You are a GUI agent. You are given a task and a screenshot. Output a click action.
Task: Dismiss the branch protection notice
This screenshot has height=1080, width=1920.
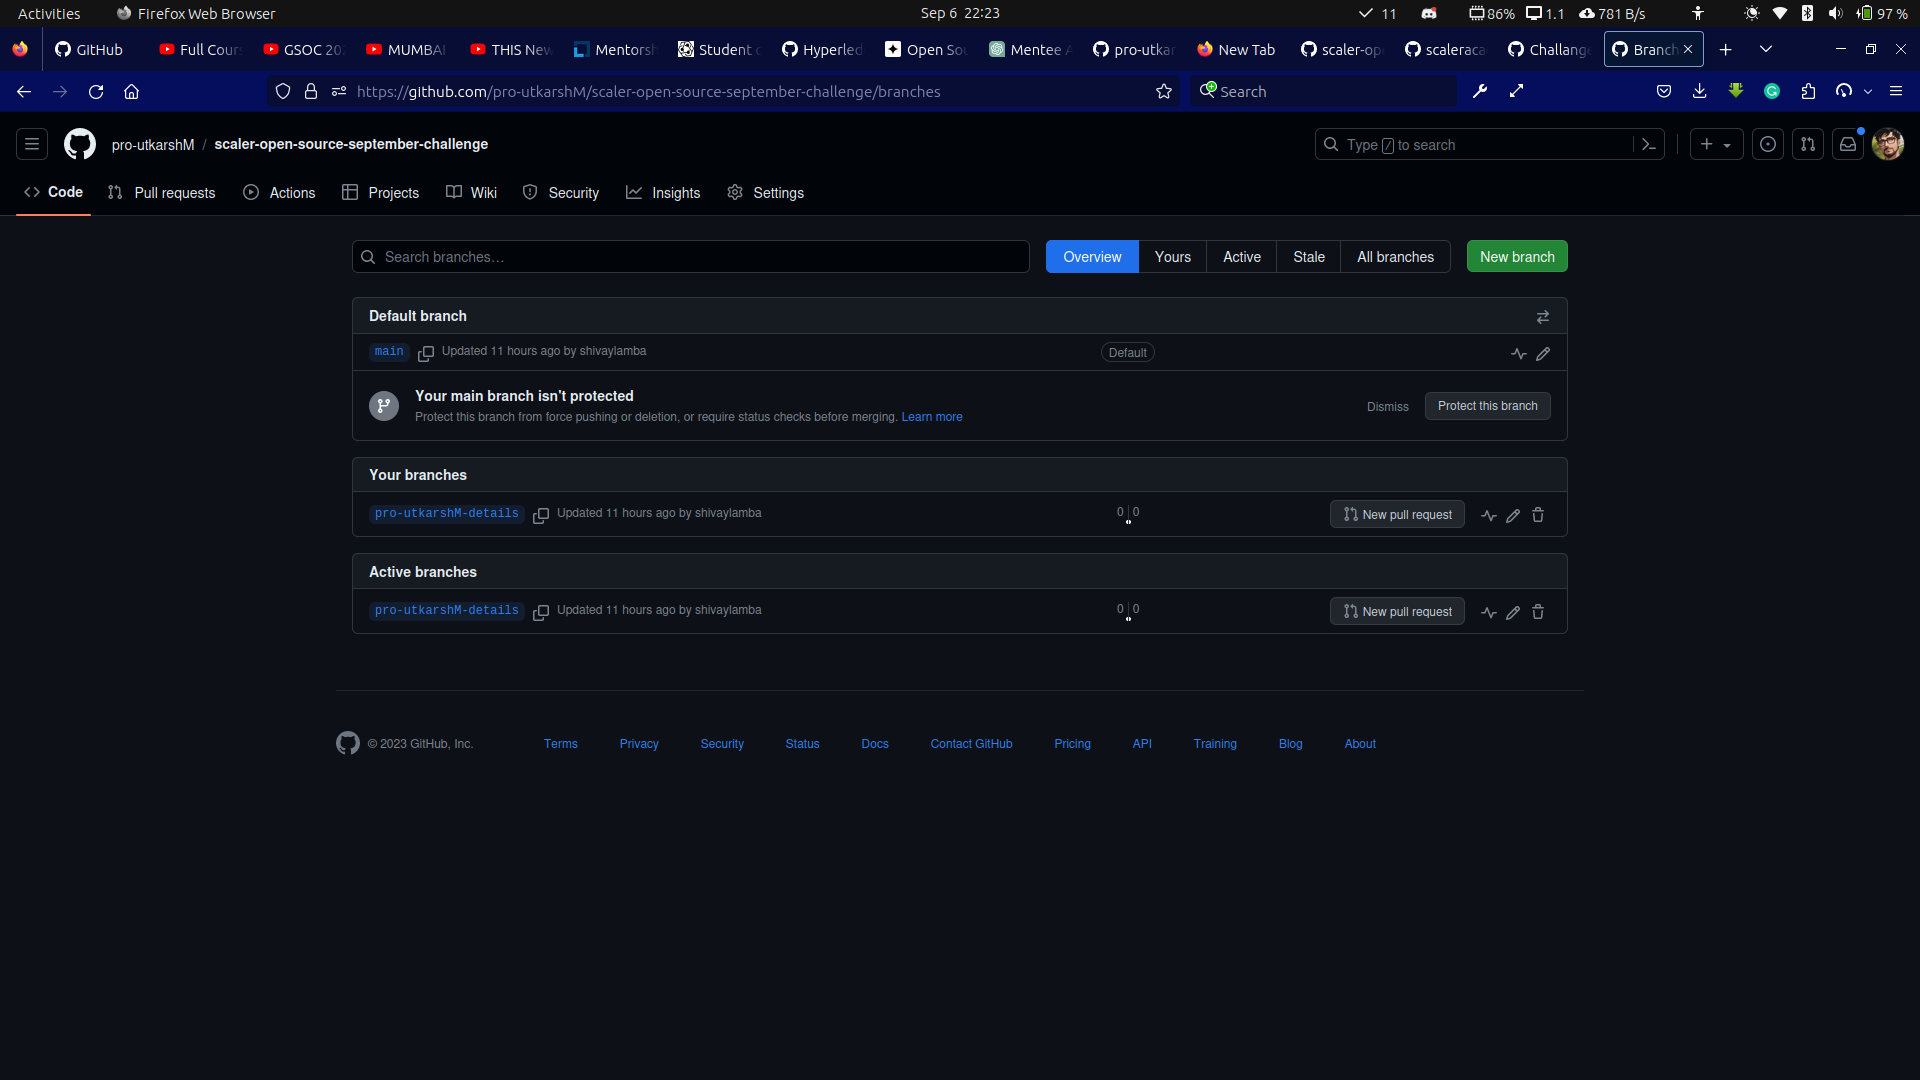click(x=1387, y=406)
